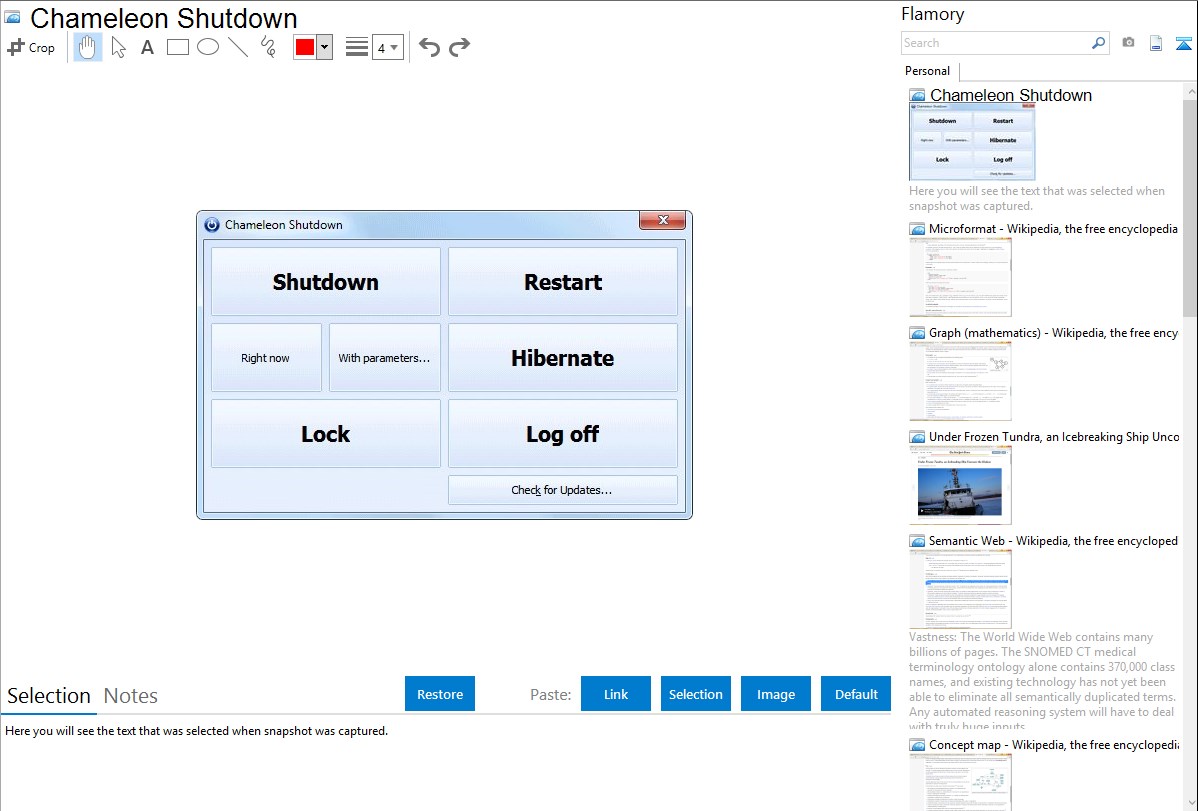Activate the hand pan tool

(x=88, y=47)
